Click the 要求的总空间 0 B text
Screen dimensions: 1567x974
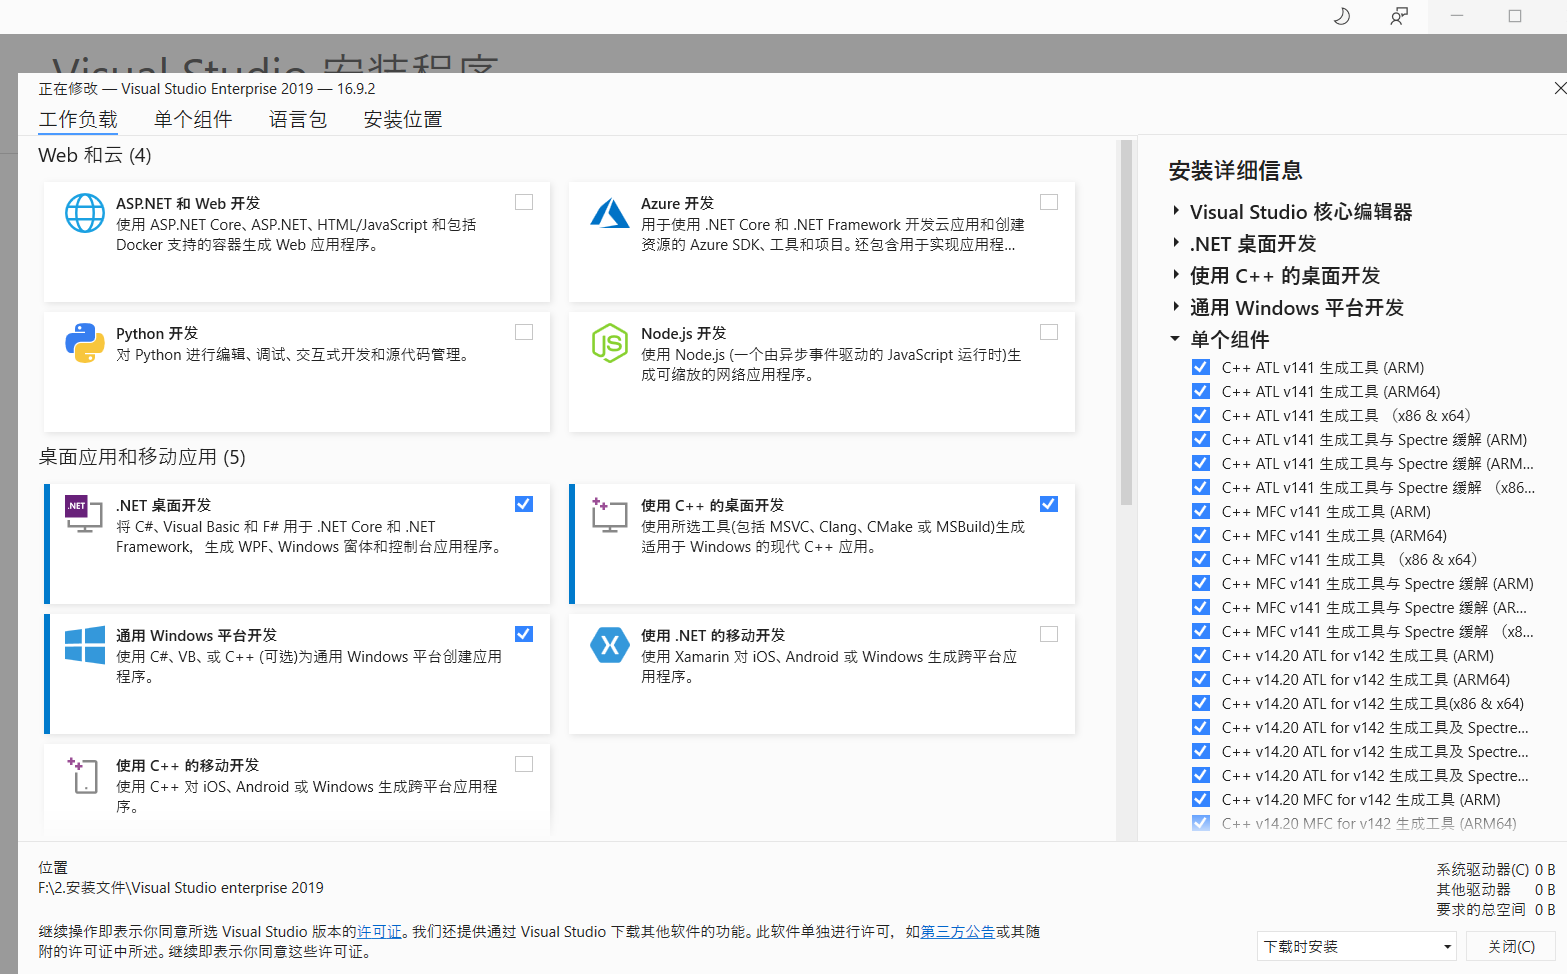[1495, 909]
